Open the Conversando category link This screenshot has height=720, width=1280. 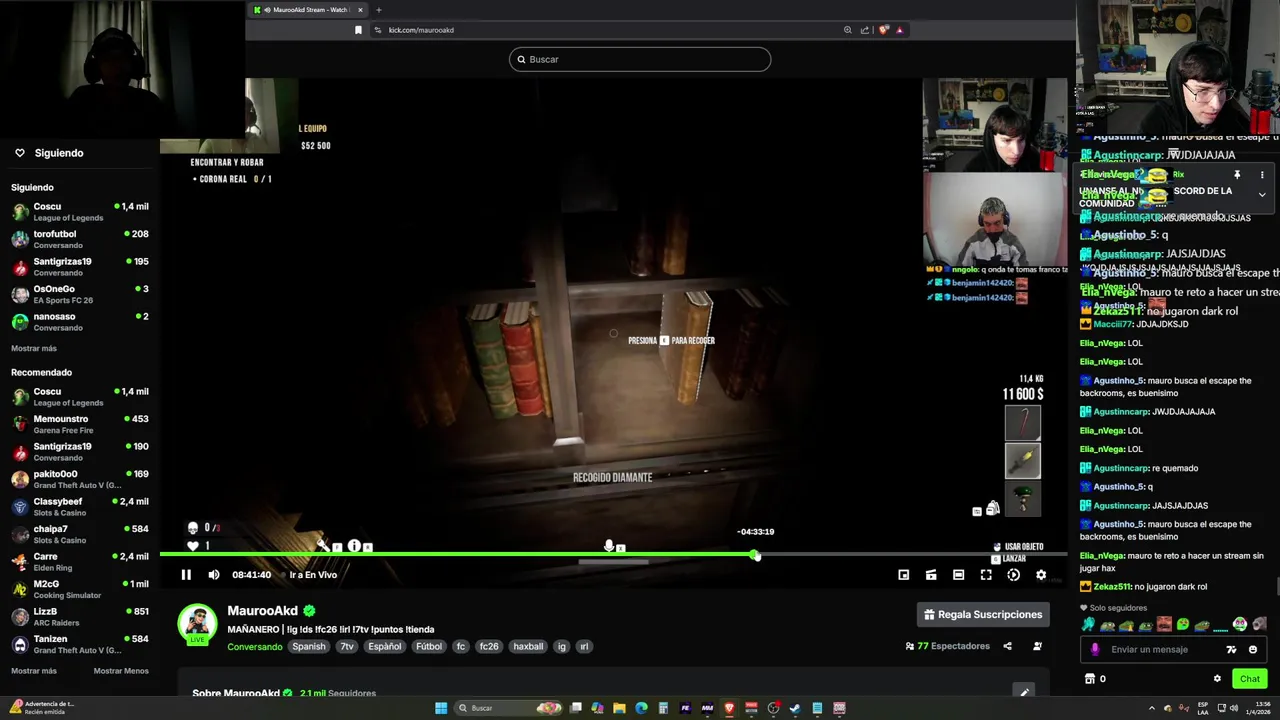[255, 647]
